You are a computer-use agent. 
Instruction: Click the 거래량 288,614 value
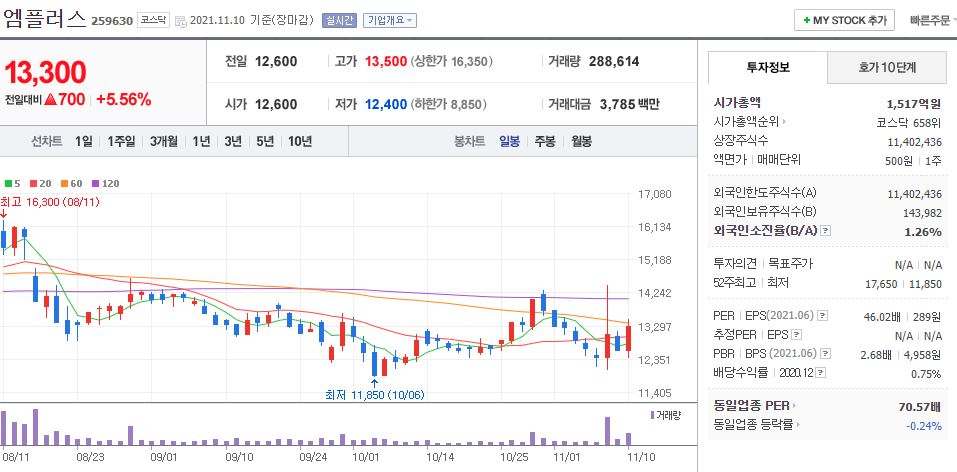[x=614, y=62]
